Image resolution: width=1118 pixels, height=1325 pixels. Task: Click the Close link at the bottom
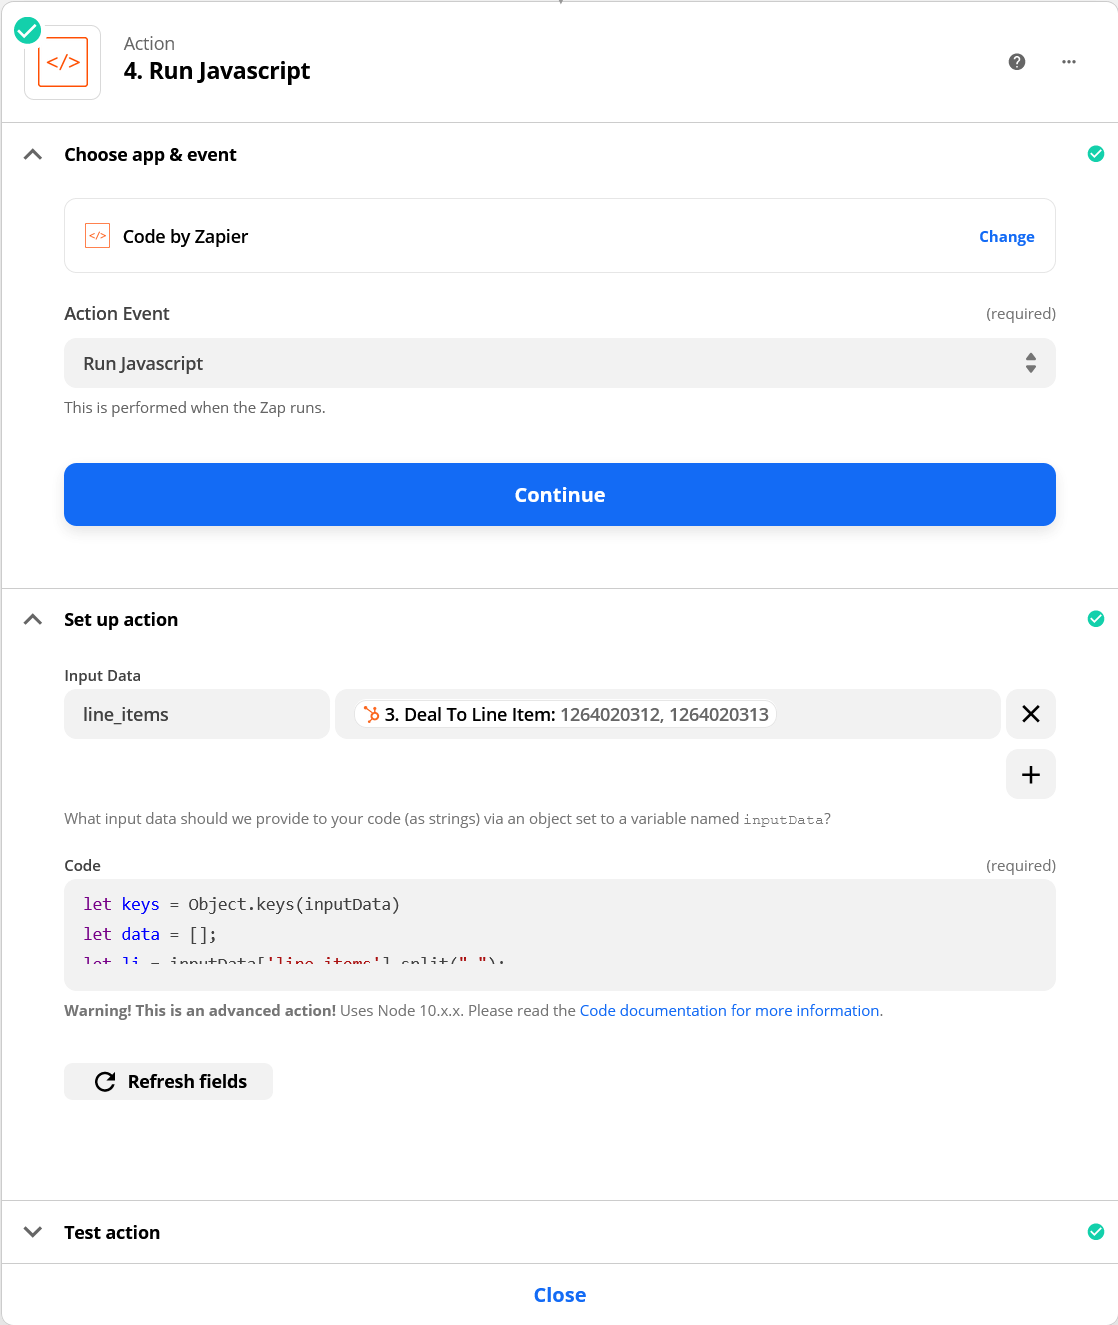coord(560,1295)
